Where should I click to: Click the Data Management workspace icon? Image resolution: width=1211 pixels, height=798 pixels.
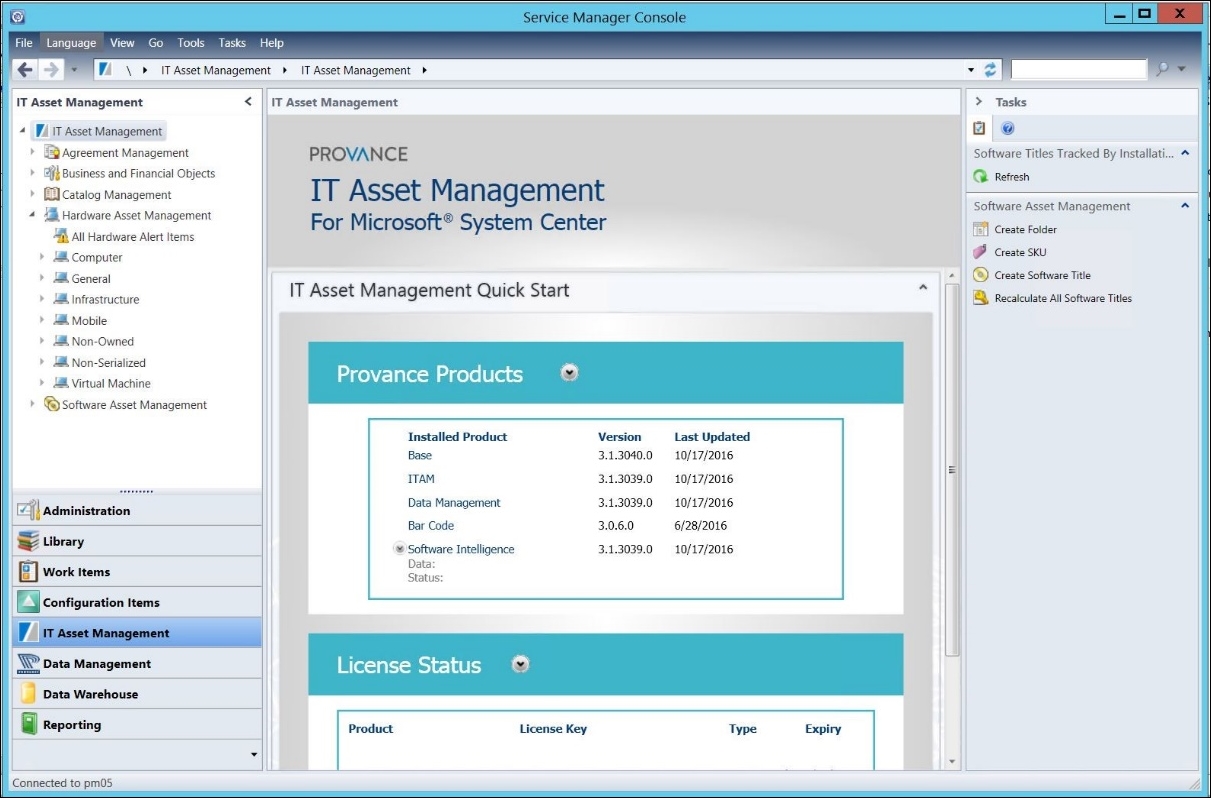point(28,663)
